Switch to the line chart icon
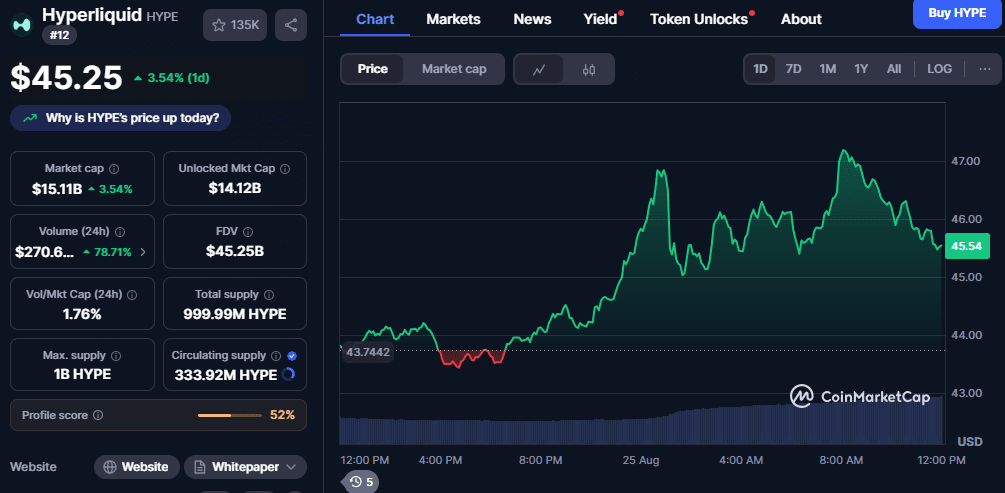This screenshot has width=1005, height=493. 539,69
